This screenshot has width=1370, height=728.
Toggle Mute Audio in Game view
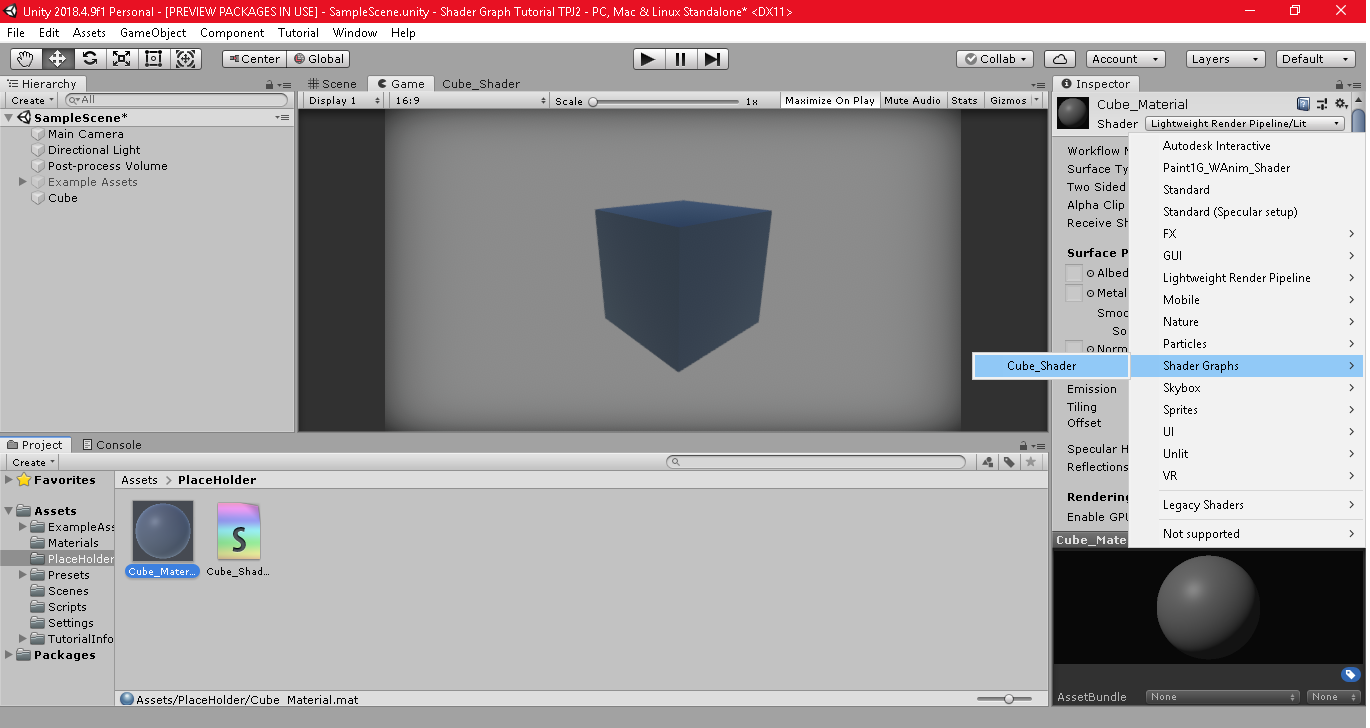click(912, 101)
